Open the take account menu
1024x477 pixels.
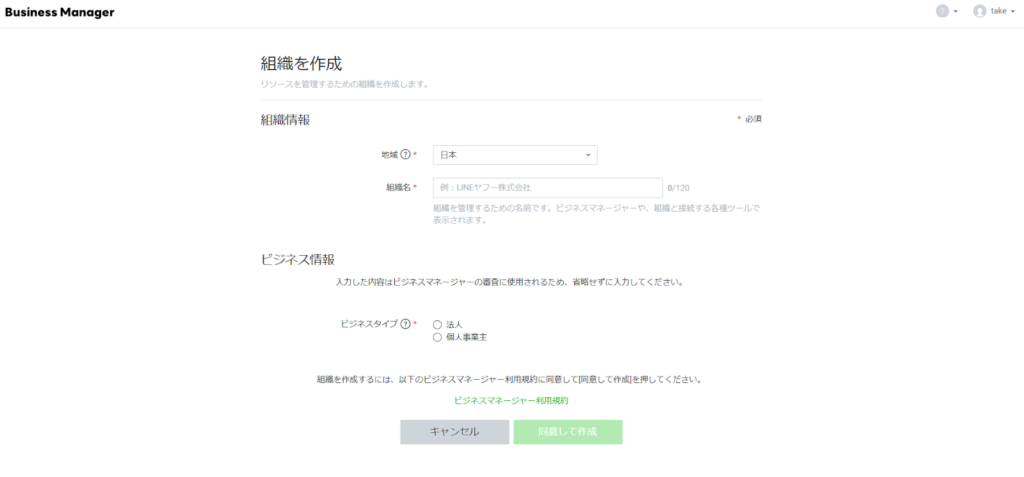point(999,11)
